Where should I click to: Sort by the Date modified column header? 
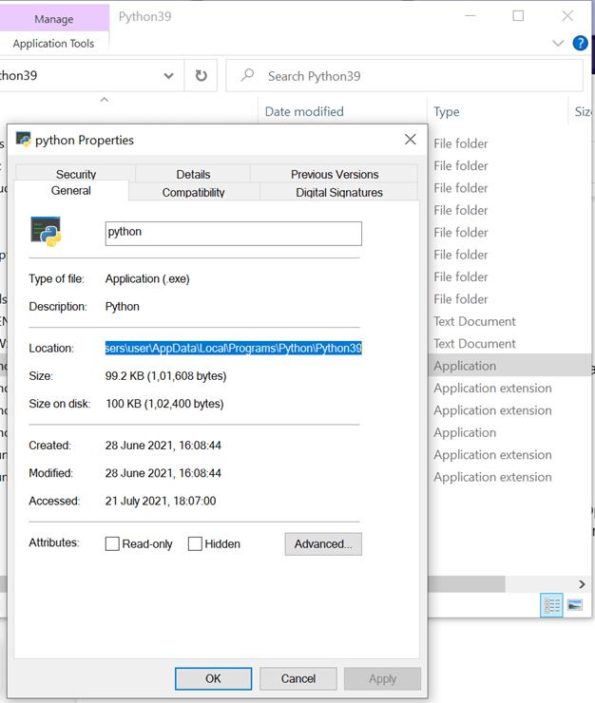(x=304, y=111)
